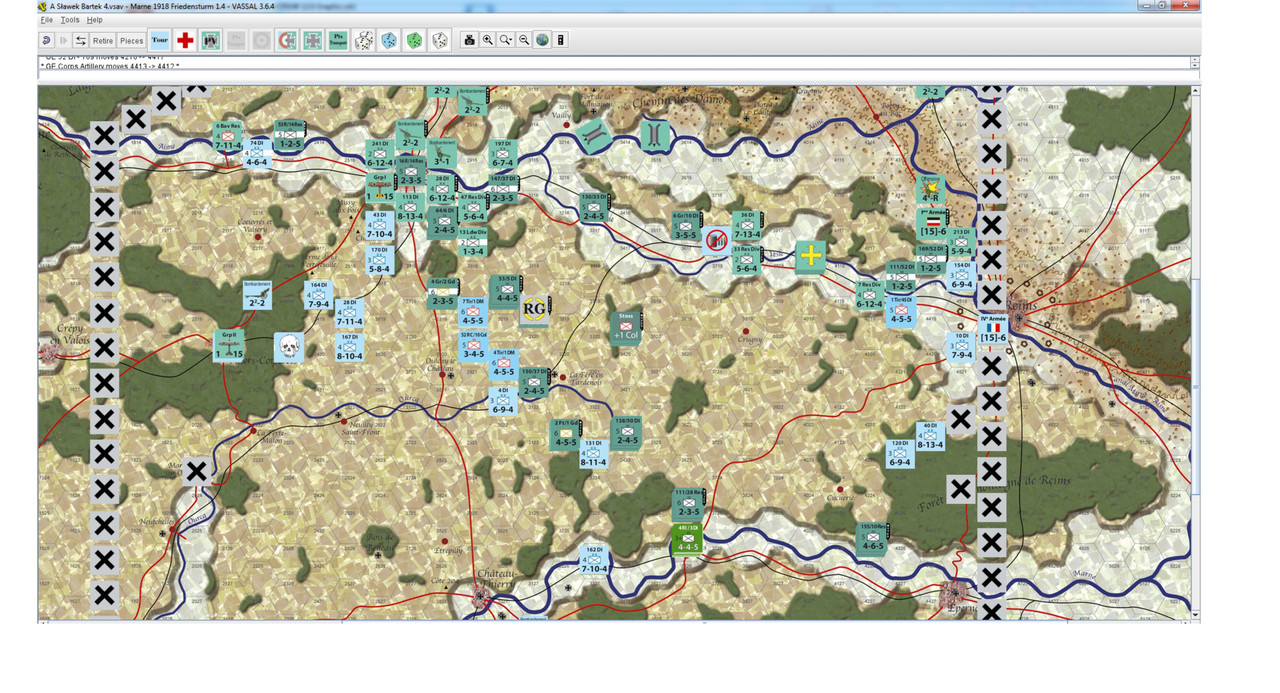
Task: Select the 120 DI 6-9-4 counter
Action: tap(899, 453)
